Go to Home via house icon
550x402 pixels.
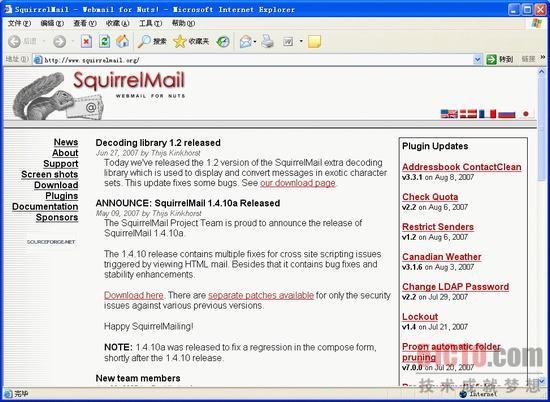click(x=122, y=41)
